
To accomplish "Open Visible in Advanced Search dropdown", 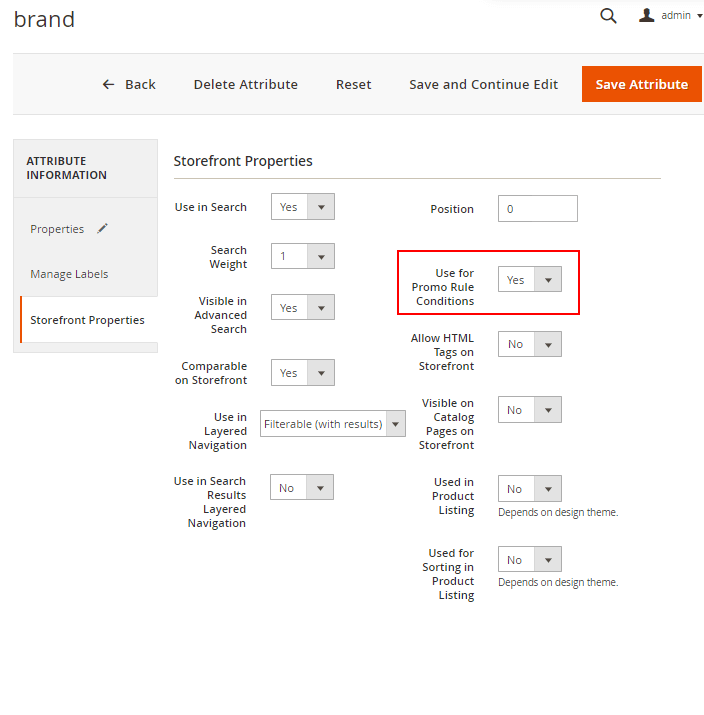I will 302,308.
